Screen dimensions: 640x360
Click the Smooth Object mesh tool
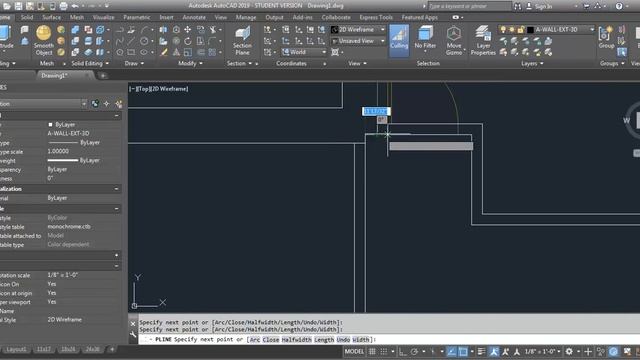pos(43,40)
